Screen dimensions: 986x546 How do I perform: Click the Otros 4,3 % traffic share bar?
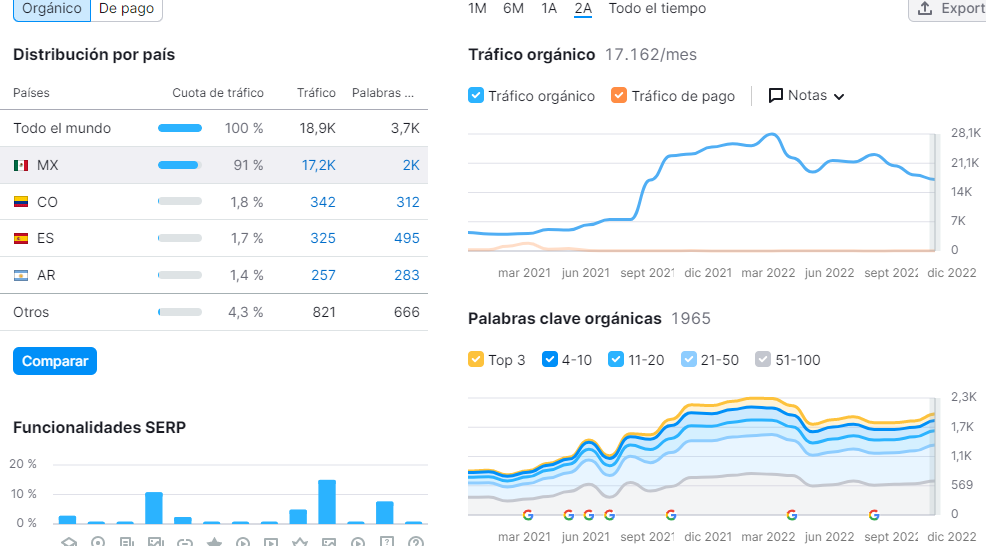pyautogui.click(x=180, y=312)
